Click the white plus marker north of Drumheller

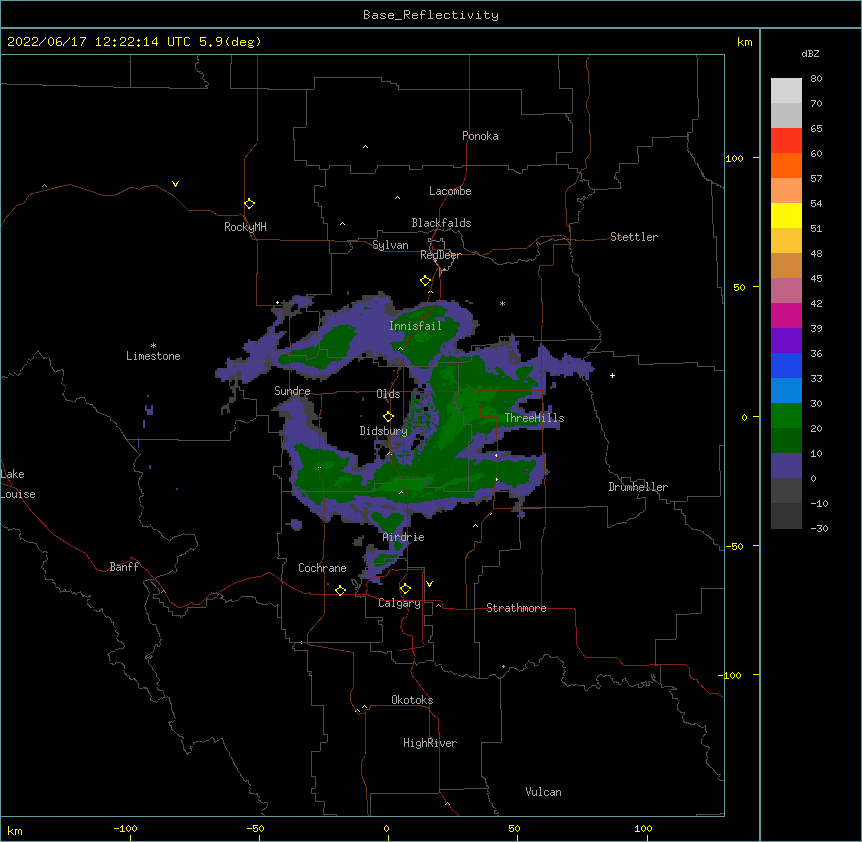click(x=612, y=375)
